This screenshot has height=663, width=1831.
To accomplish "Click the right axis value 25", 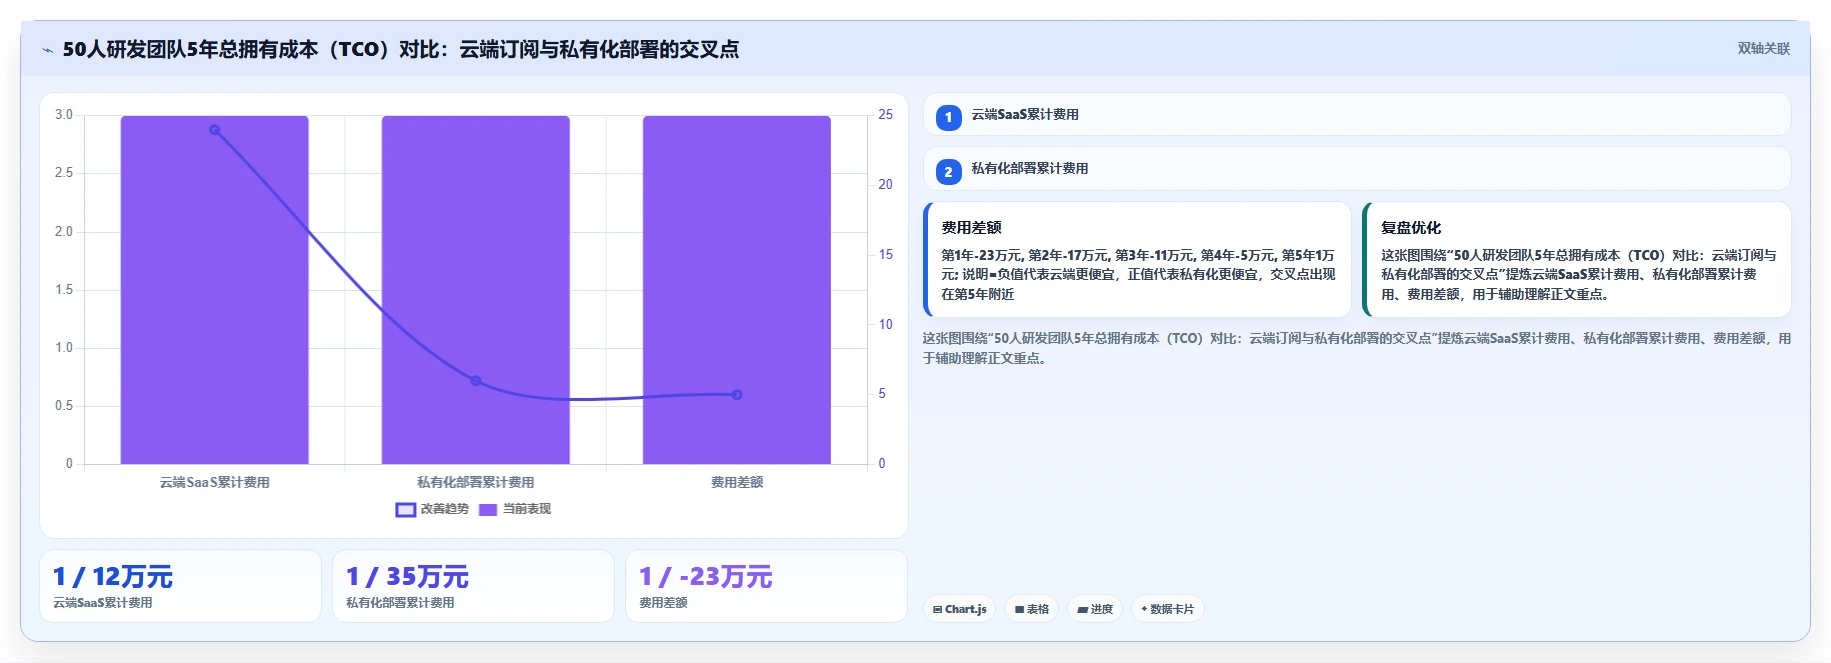I will [885, 115].
